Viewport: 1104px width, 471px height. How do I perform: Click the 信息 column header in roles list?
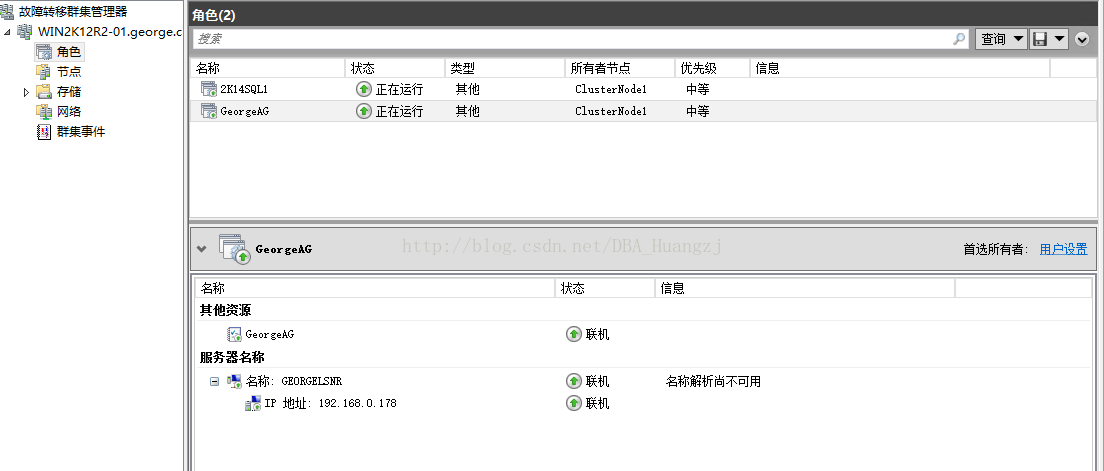pyautogui.click(x=900, y=68)
